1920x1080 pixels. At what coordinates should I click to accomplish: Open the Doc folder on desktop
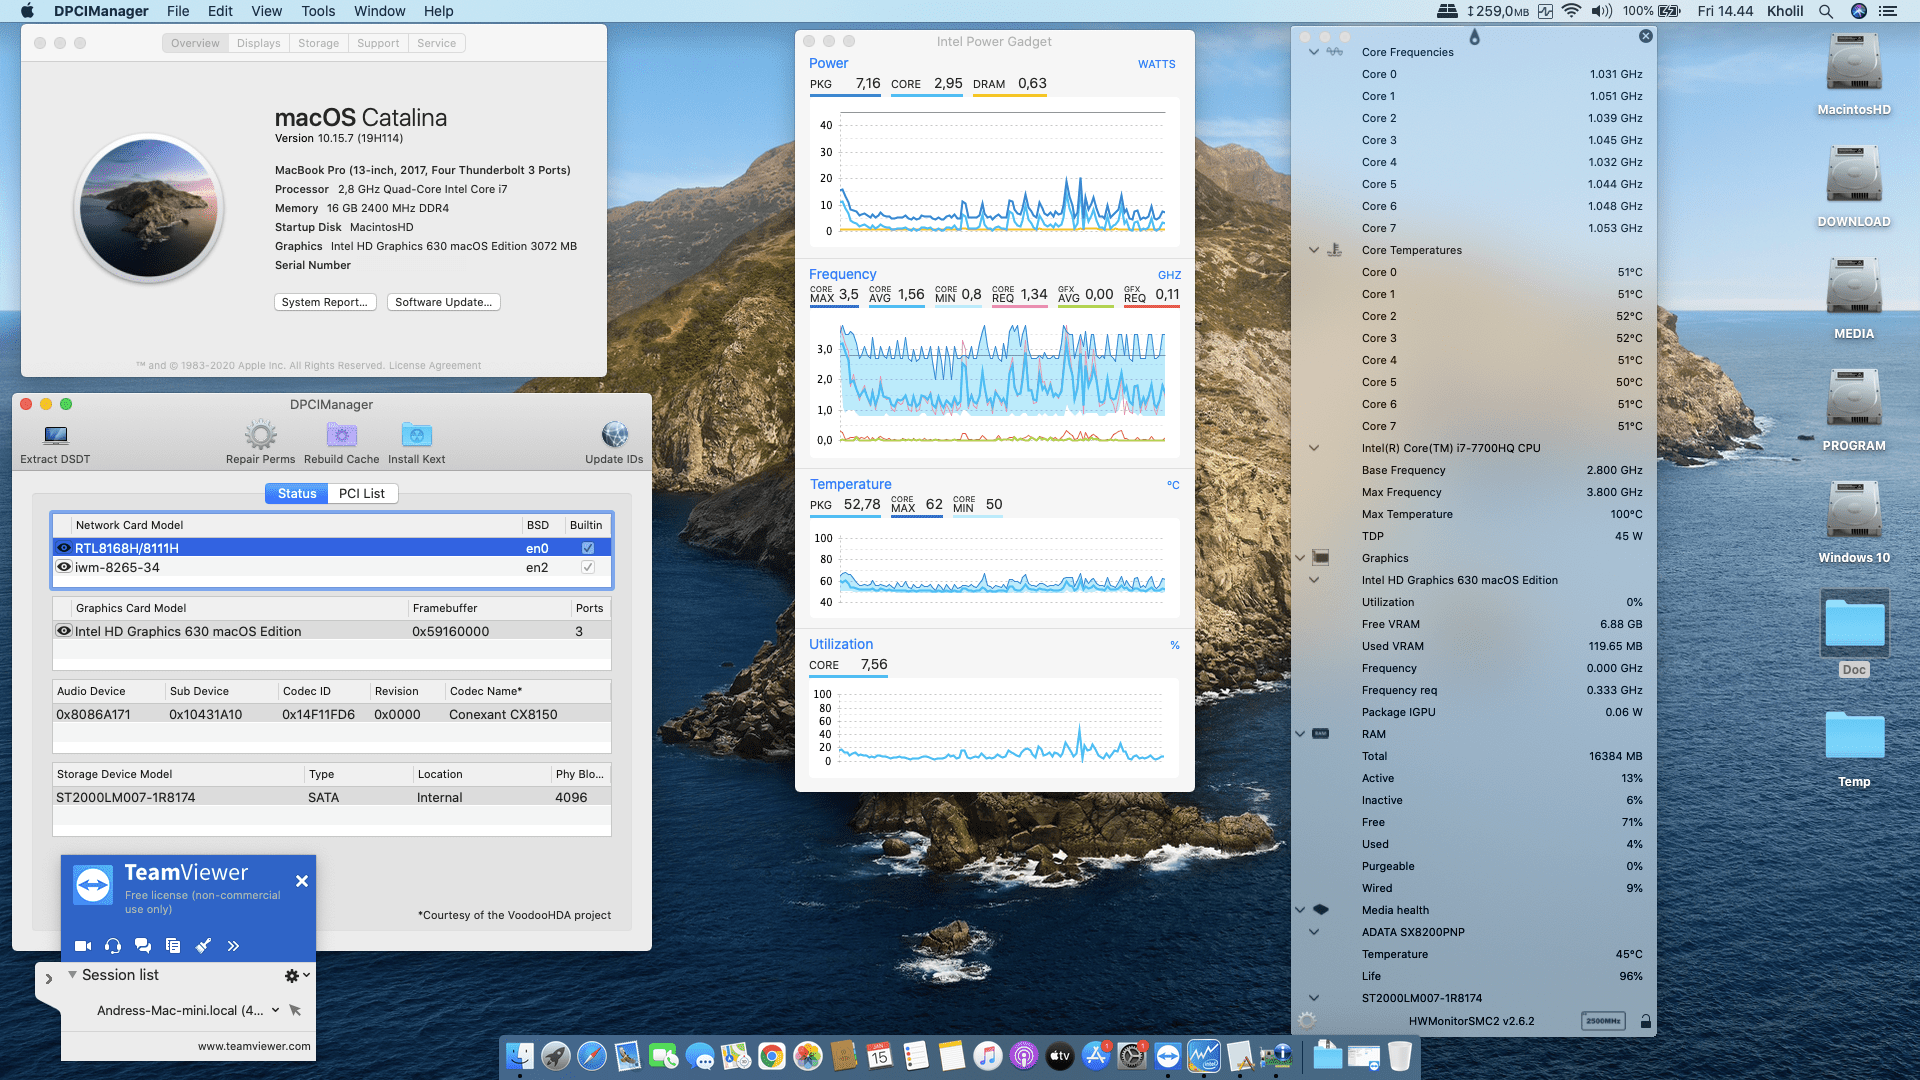click(1854, 624)
